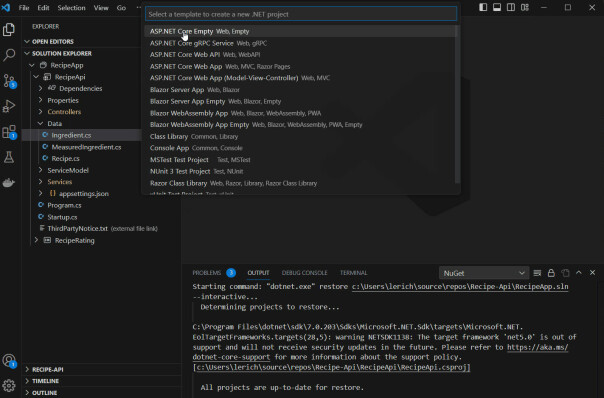Open the Docker view

(x=9, y=182)
